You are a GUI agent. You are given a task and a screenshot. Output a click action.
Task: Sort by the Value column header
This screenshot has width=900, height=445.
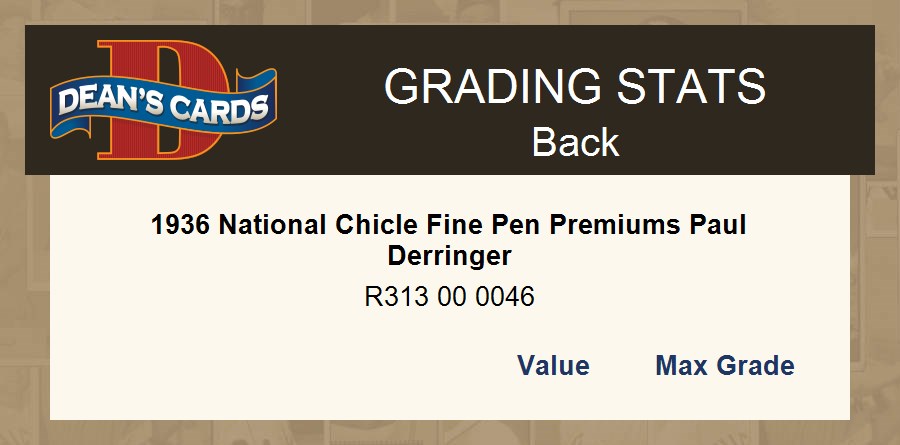pos(553,366)
